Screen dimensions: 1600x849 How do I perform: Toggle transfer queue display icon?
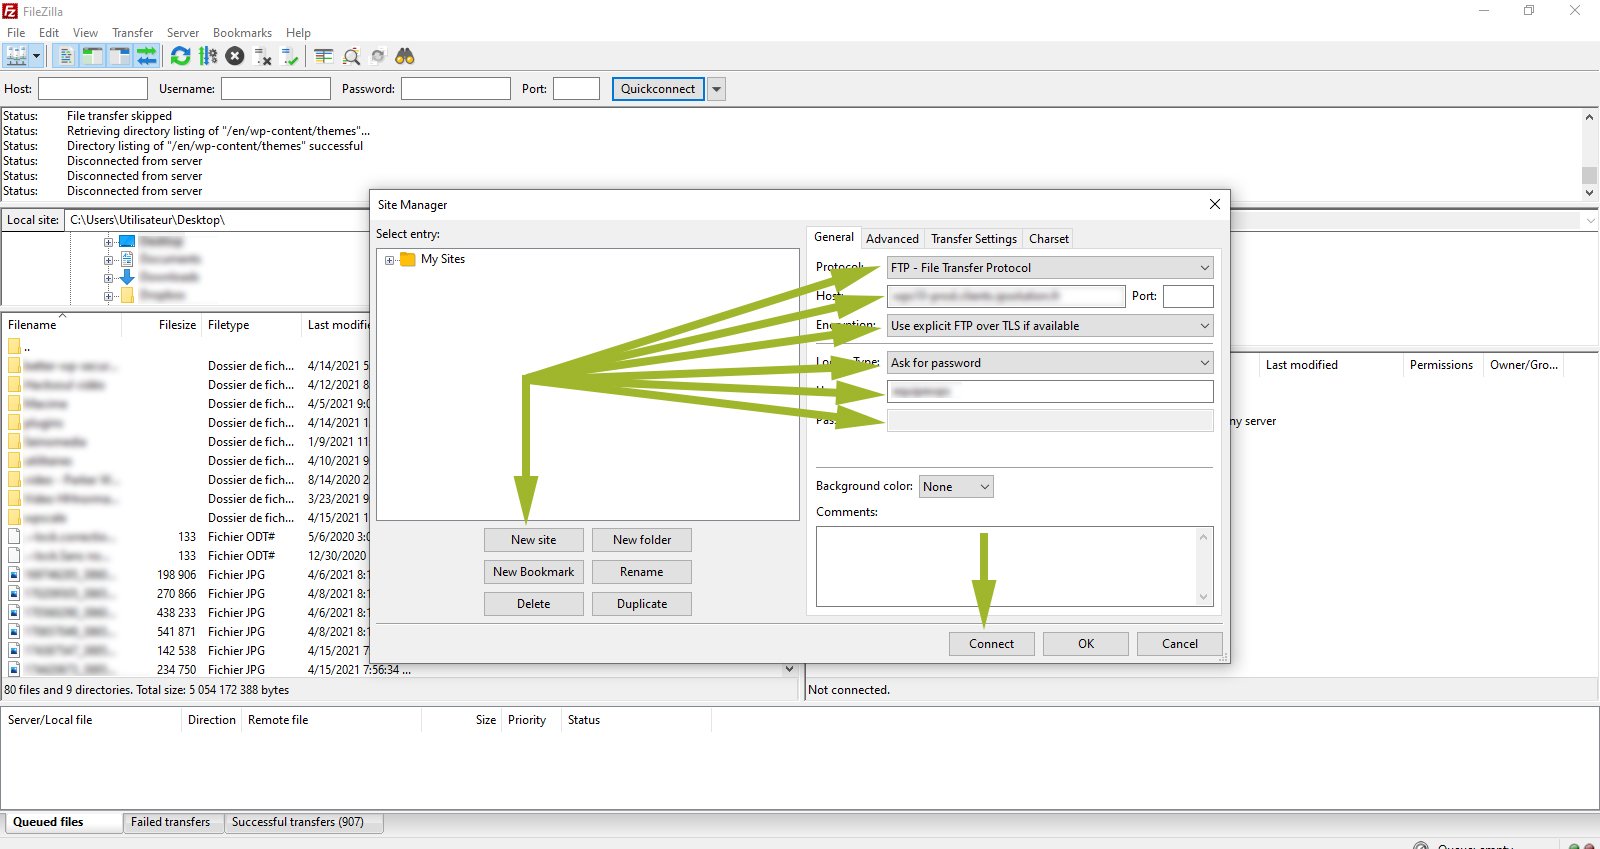pyautogui.click(x=147, y=56)
